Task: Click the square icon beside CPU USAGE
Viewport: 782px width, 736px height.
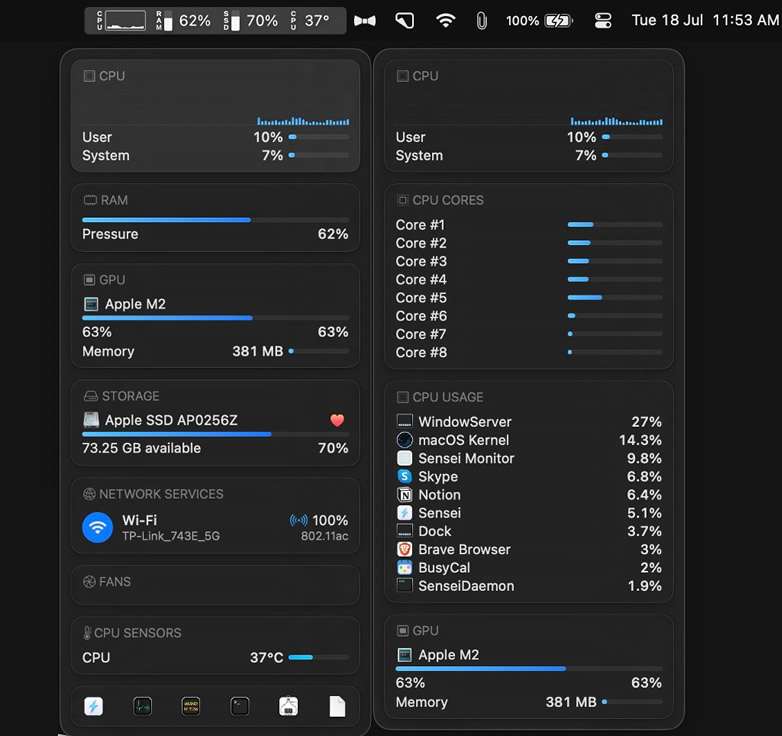Action: coord(402,397)
